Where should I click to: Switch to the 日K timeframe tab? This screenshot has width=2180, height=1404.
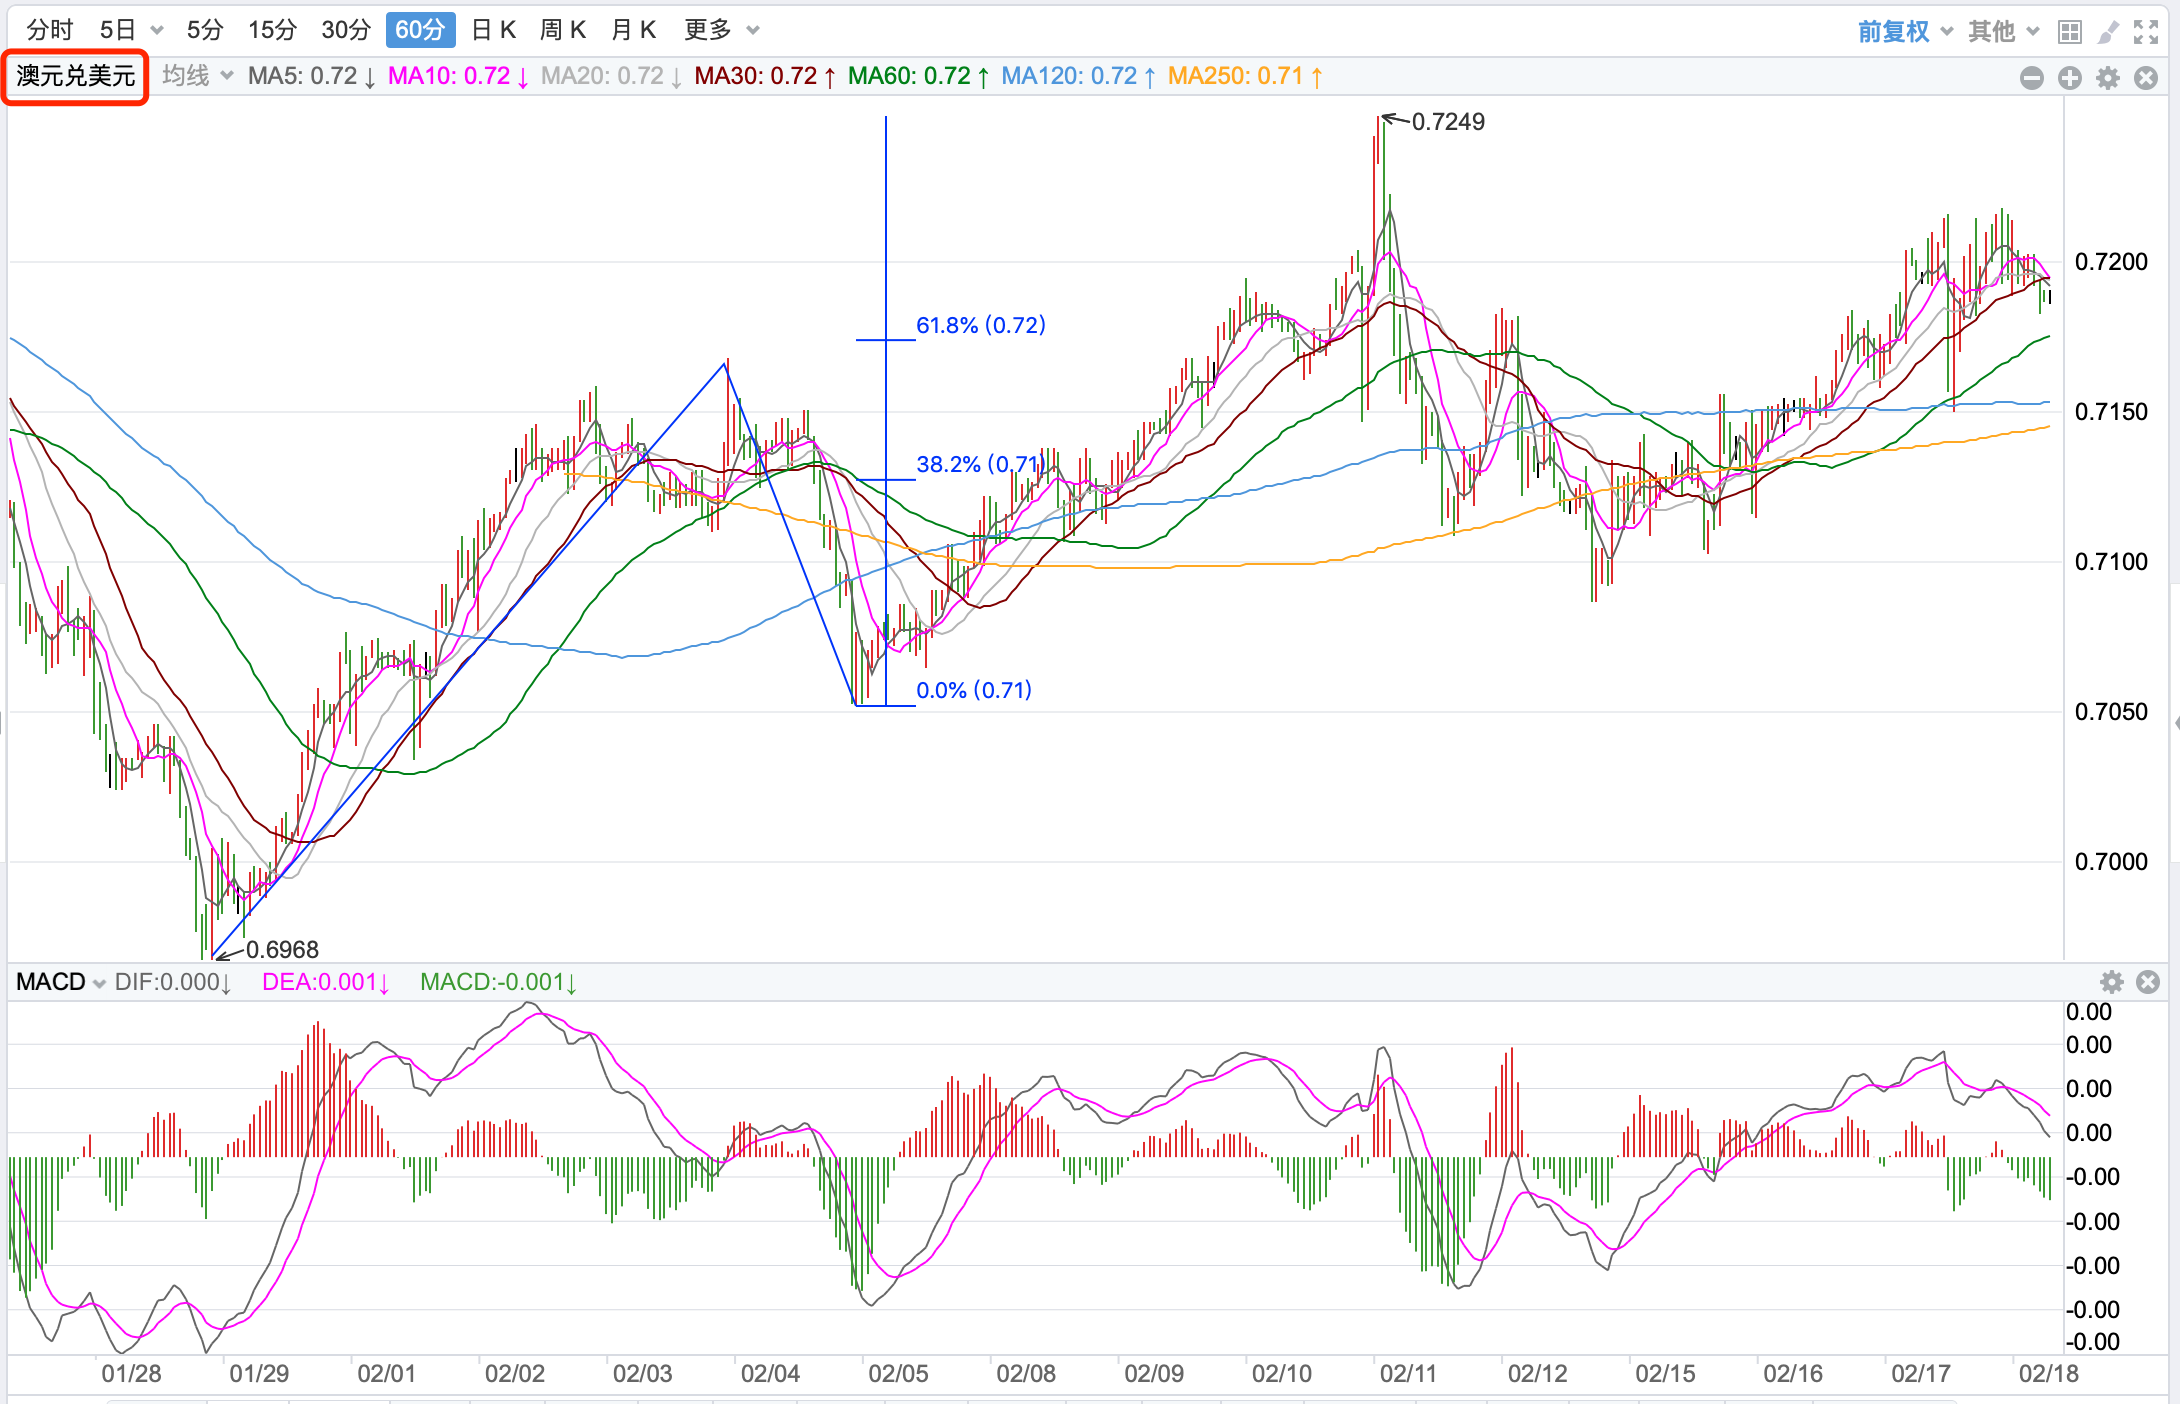click(493, 30)
